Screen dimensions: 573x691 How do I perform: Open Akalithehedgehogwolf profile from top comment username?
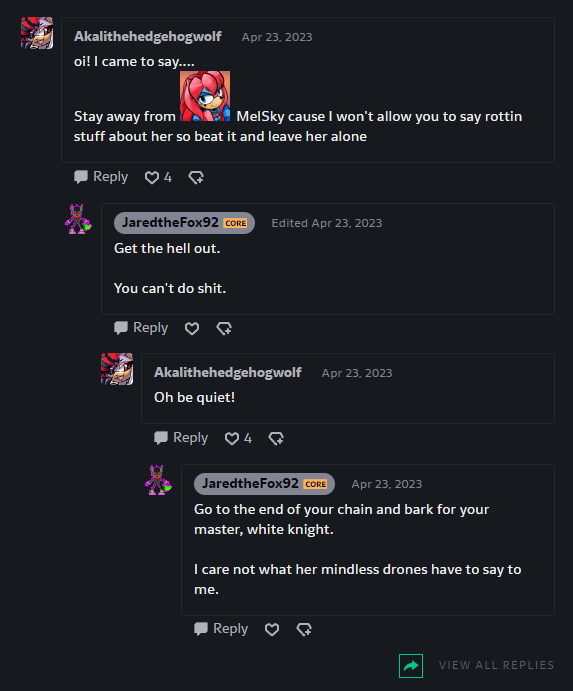click(x=148, y=37)
